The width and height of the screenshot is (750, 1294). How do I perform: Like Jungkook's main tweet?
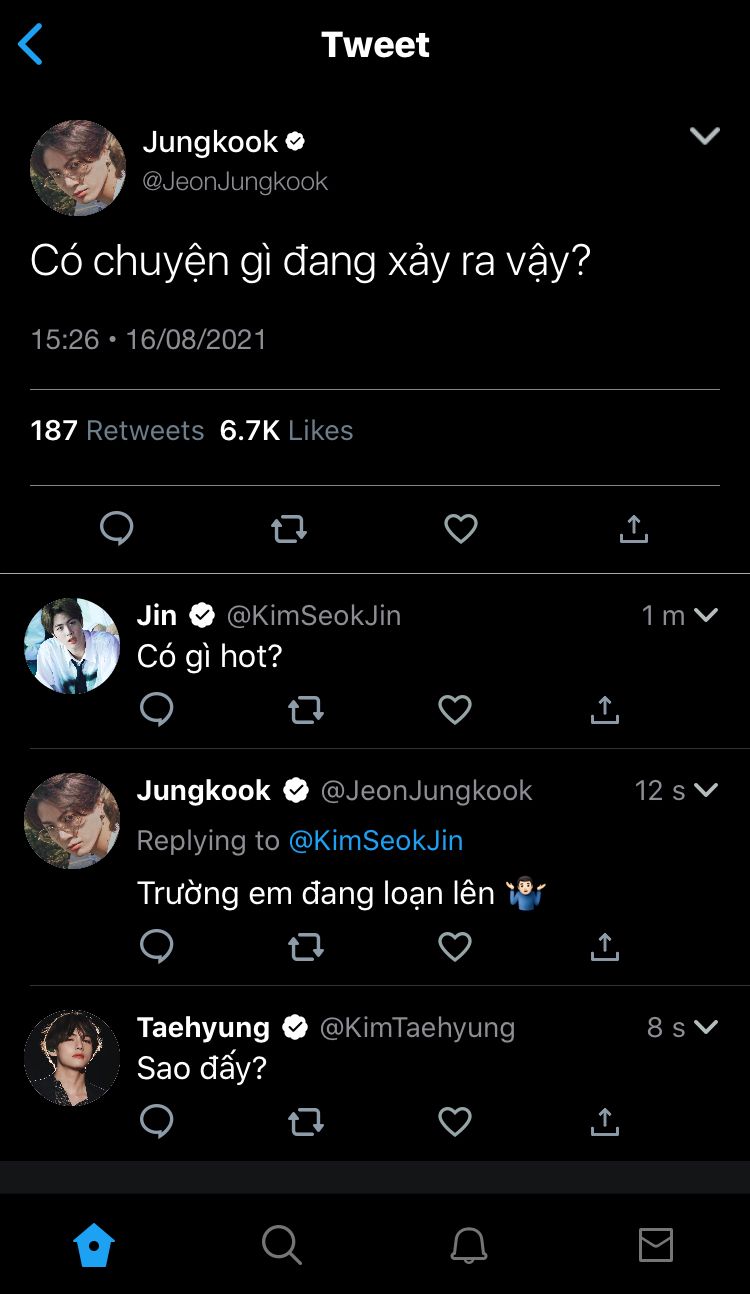click(x=460, y=528)
